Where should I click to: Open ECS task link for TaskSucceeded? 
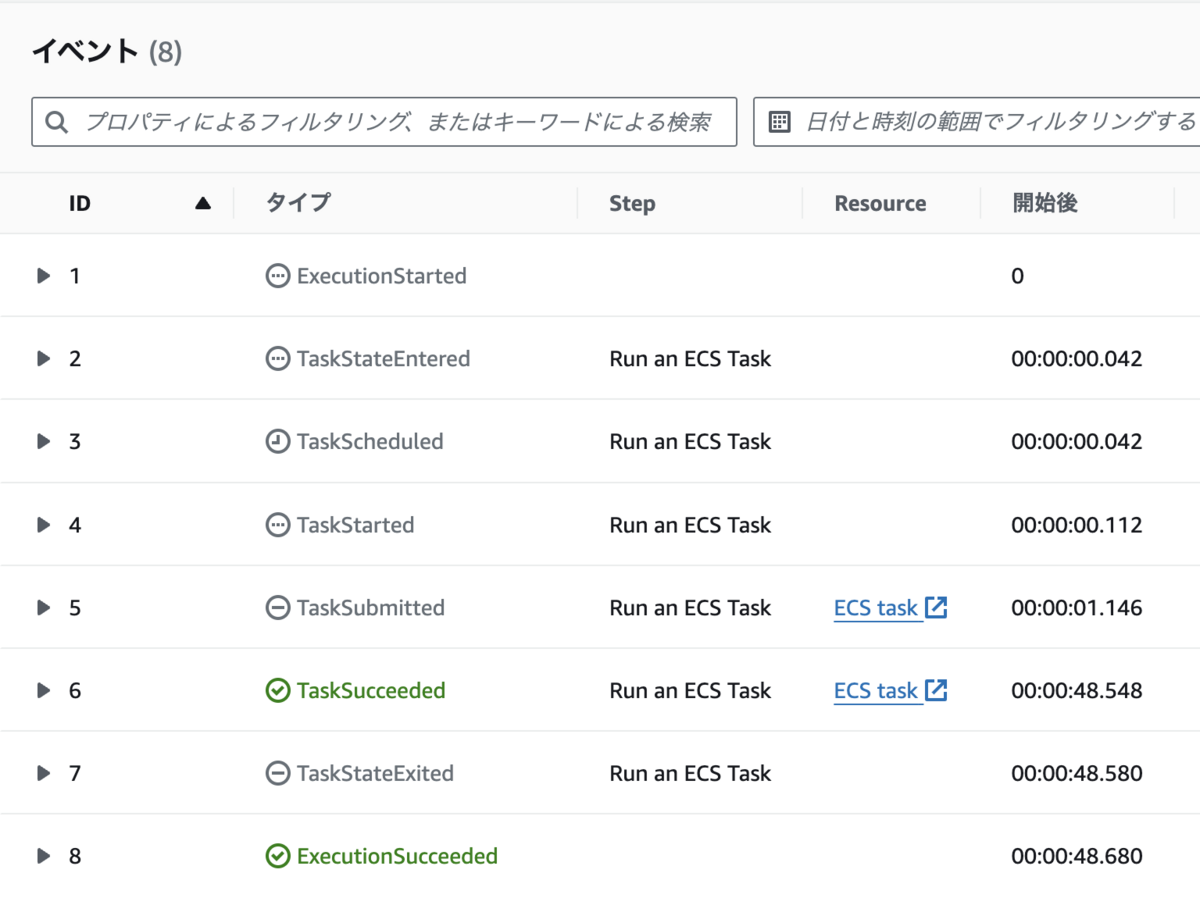click(x=876, y=691)
